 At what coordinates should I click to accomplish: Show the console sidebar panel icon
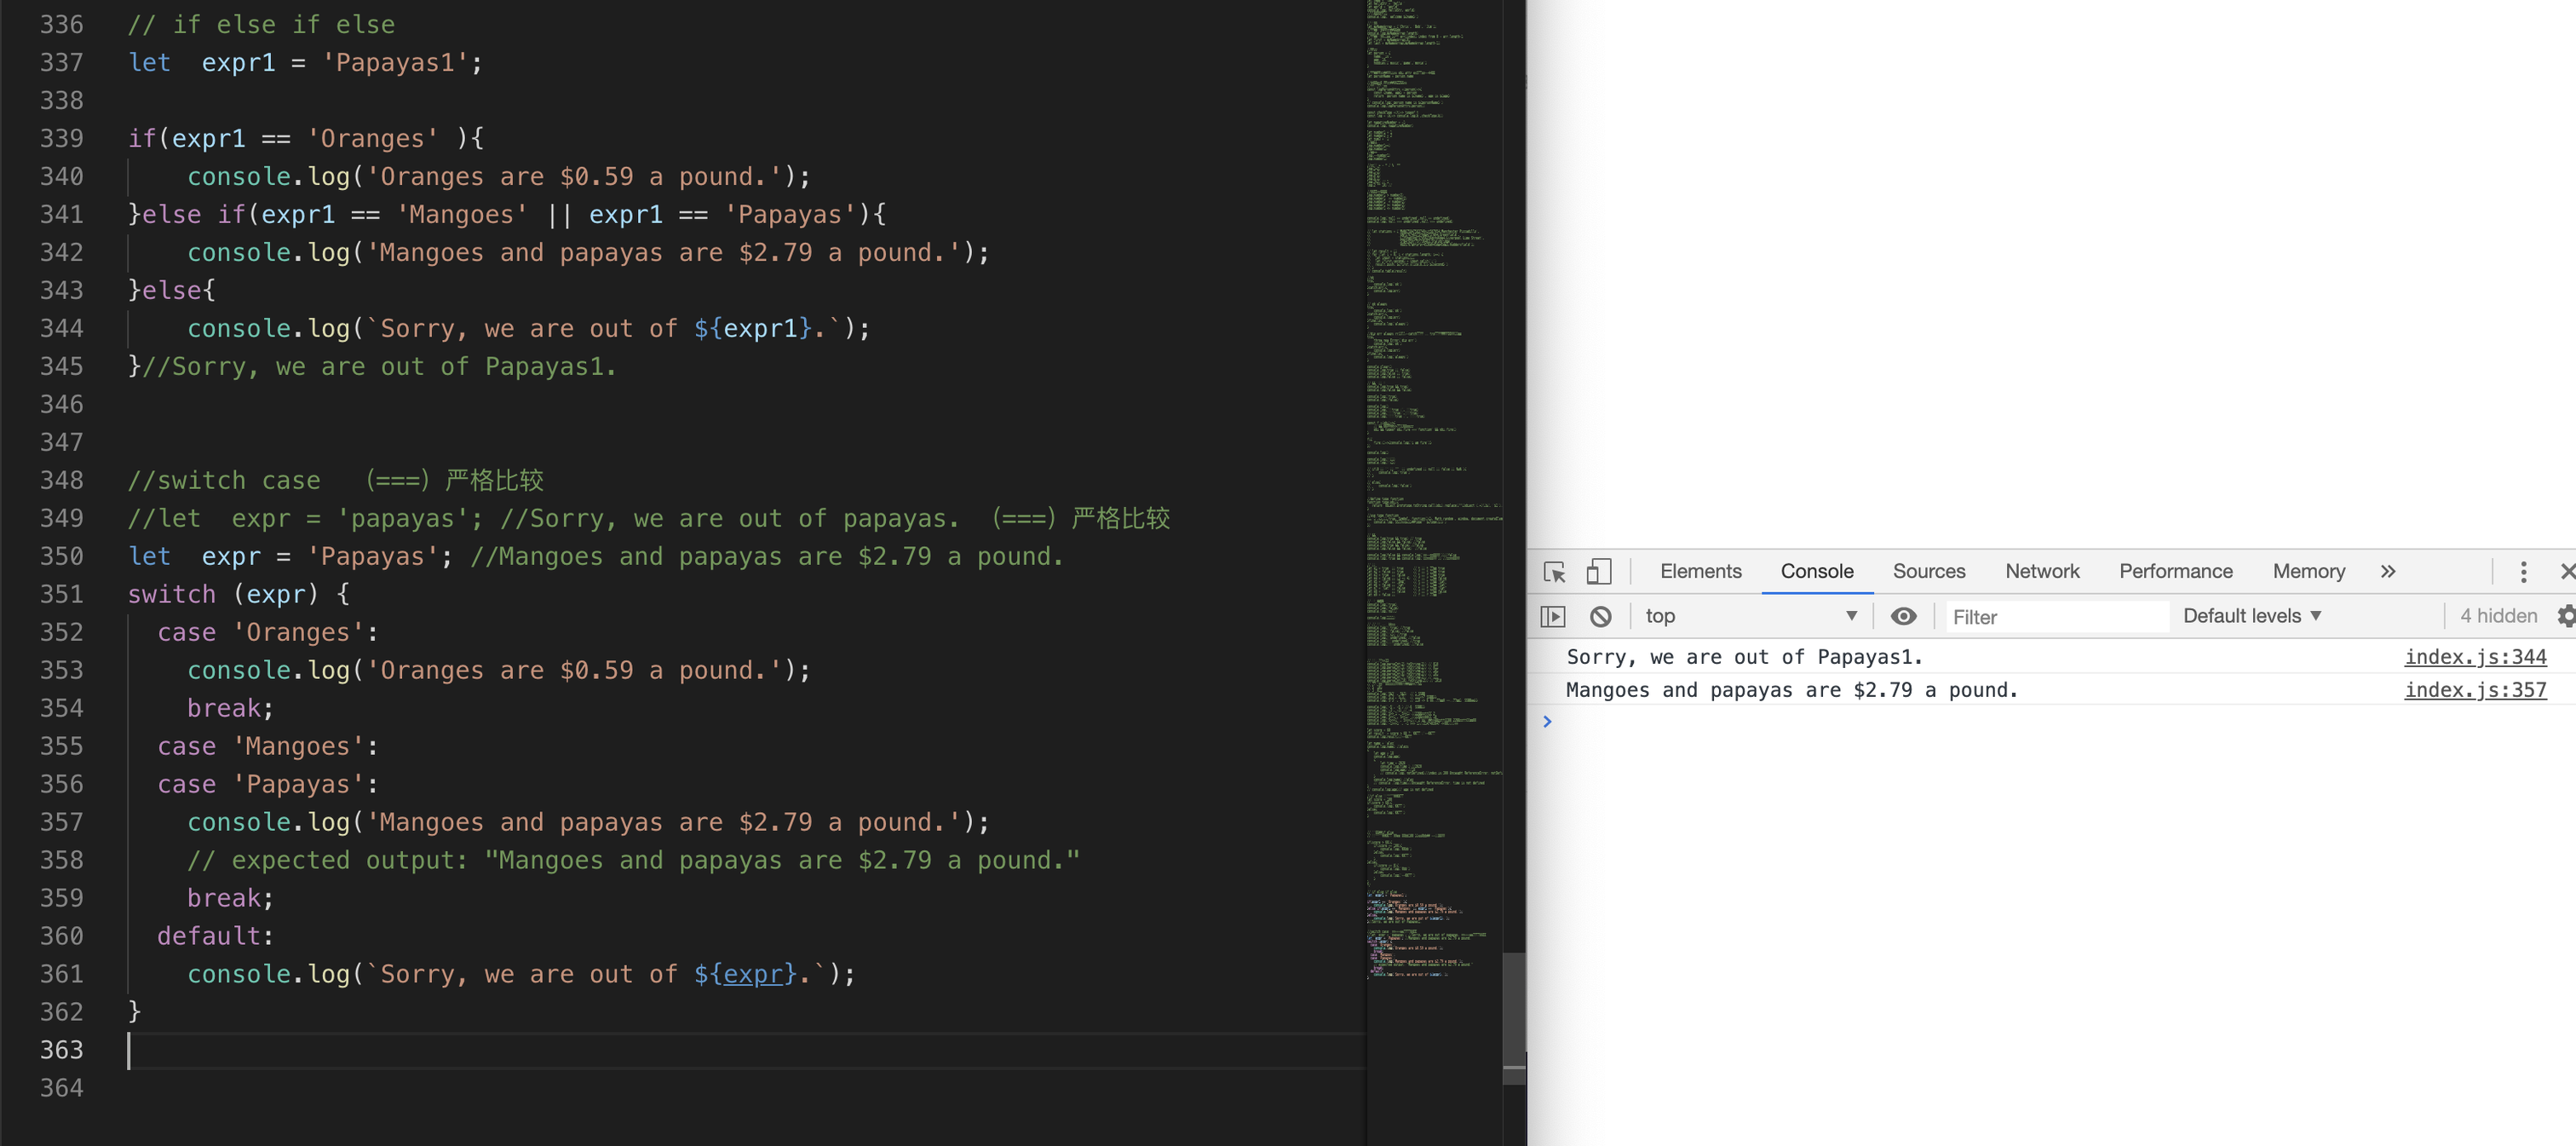(1552, 616)
